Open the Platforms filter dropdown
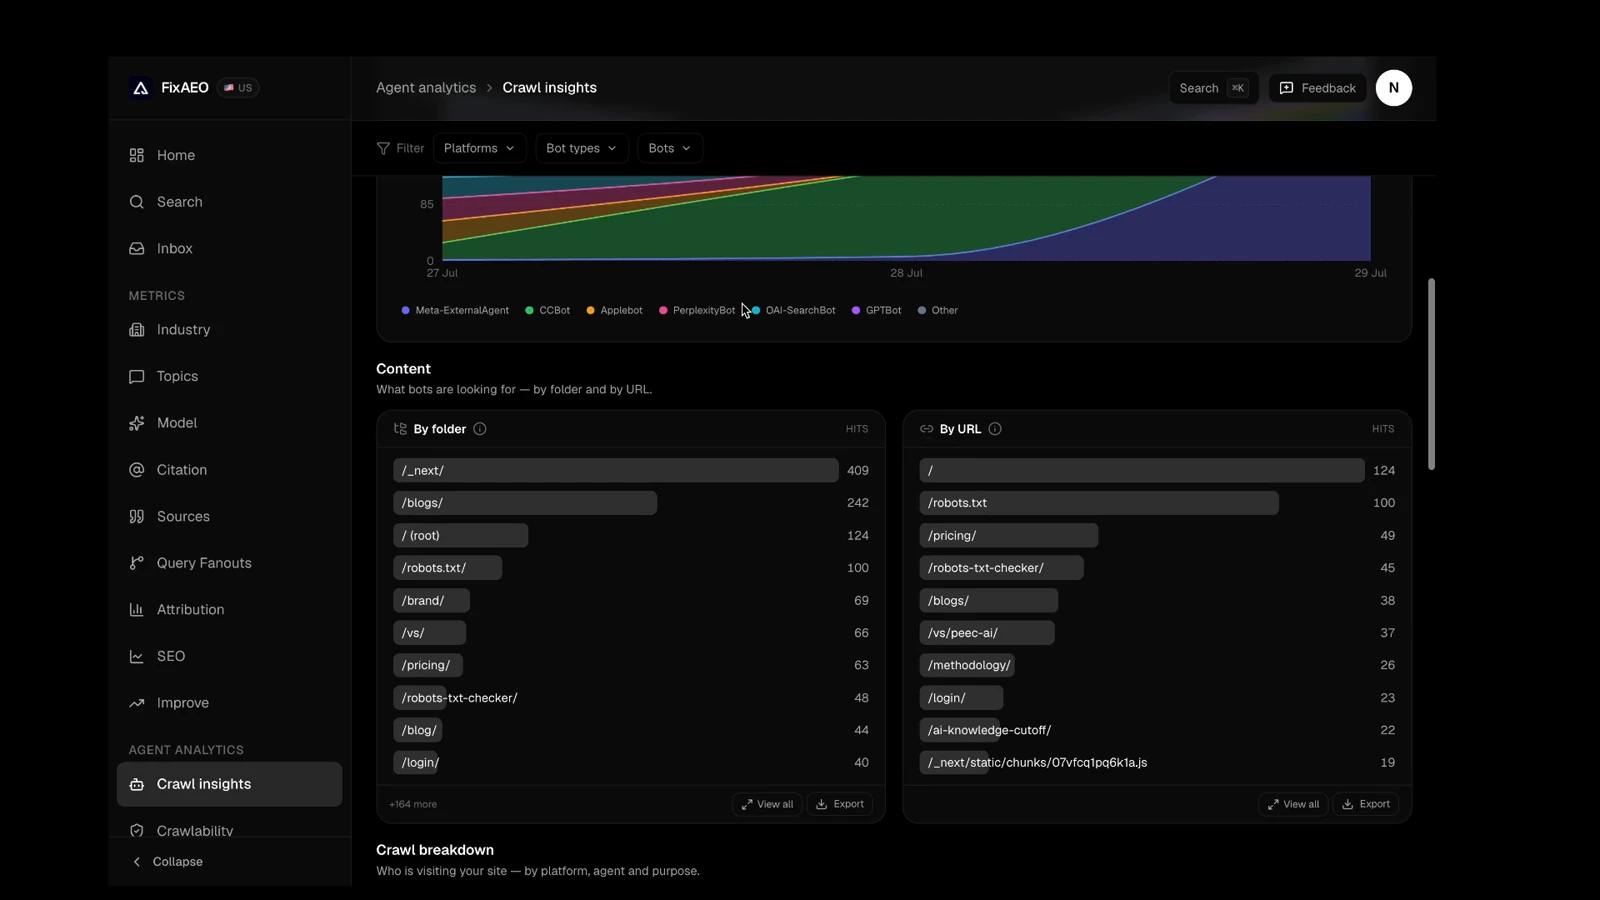Viewport: 1600px width, 900px height. pyautogui.click(x=479, y=148)
